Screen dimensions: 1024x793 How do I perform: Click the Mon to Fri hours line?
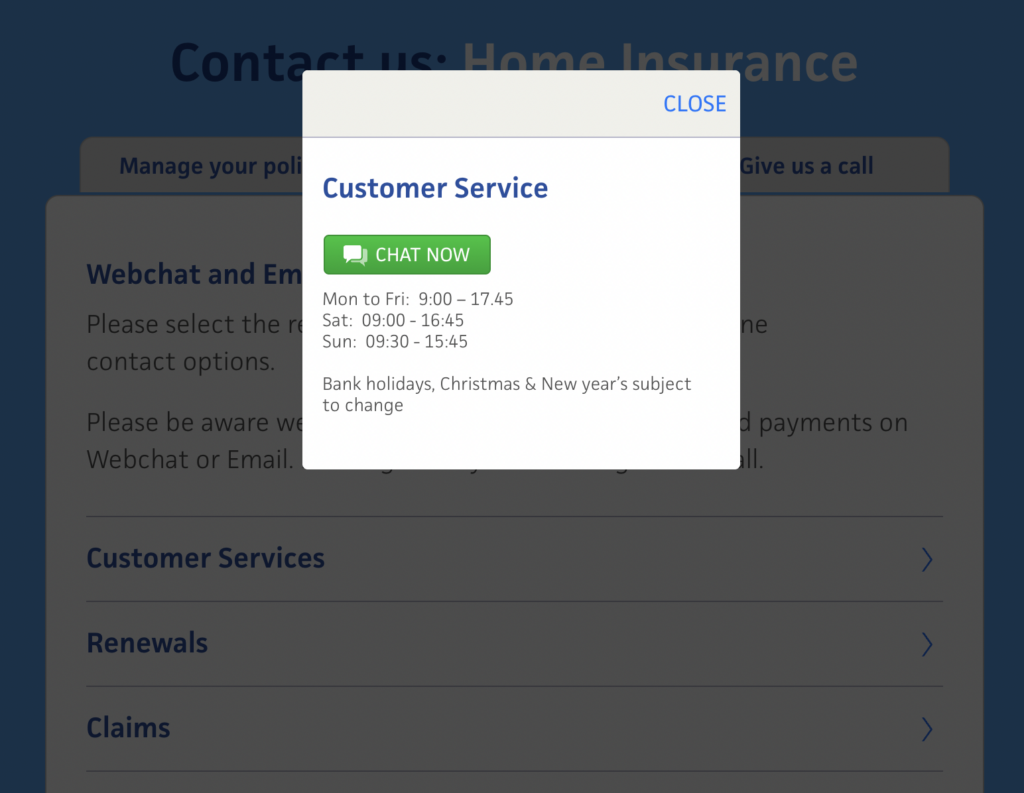pos(418,299)
